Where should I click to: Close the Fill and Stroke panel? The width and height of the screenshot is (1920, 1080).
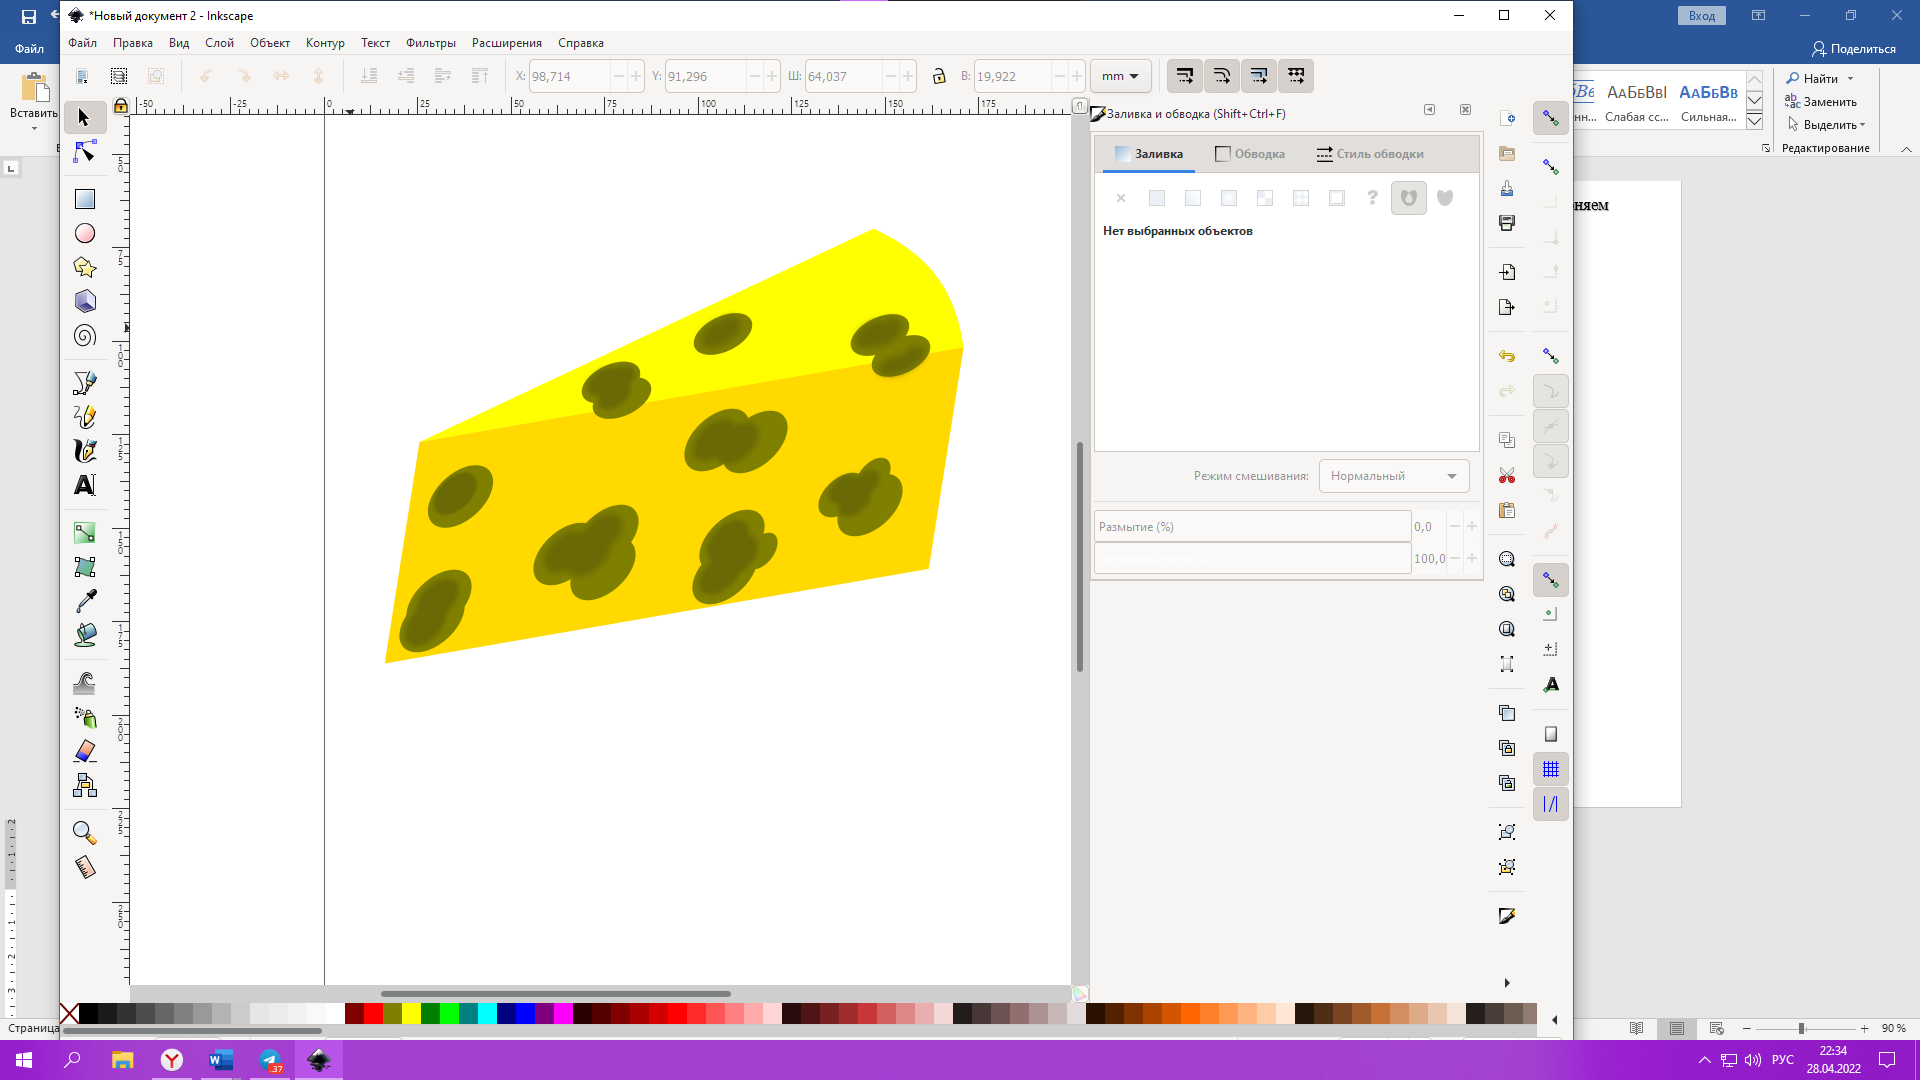point(1465,110)
